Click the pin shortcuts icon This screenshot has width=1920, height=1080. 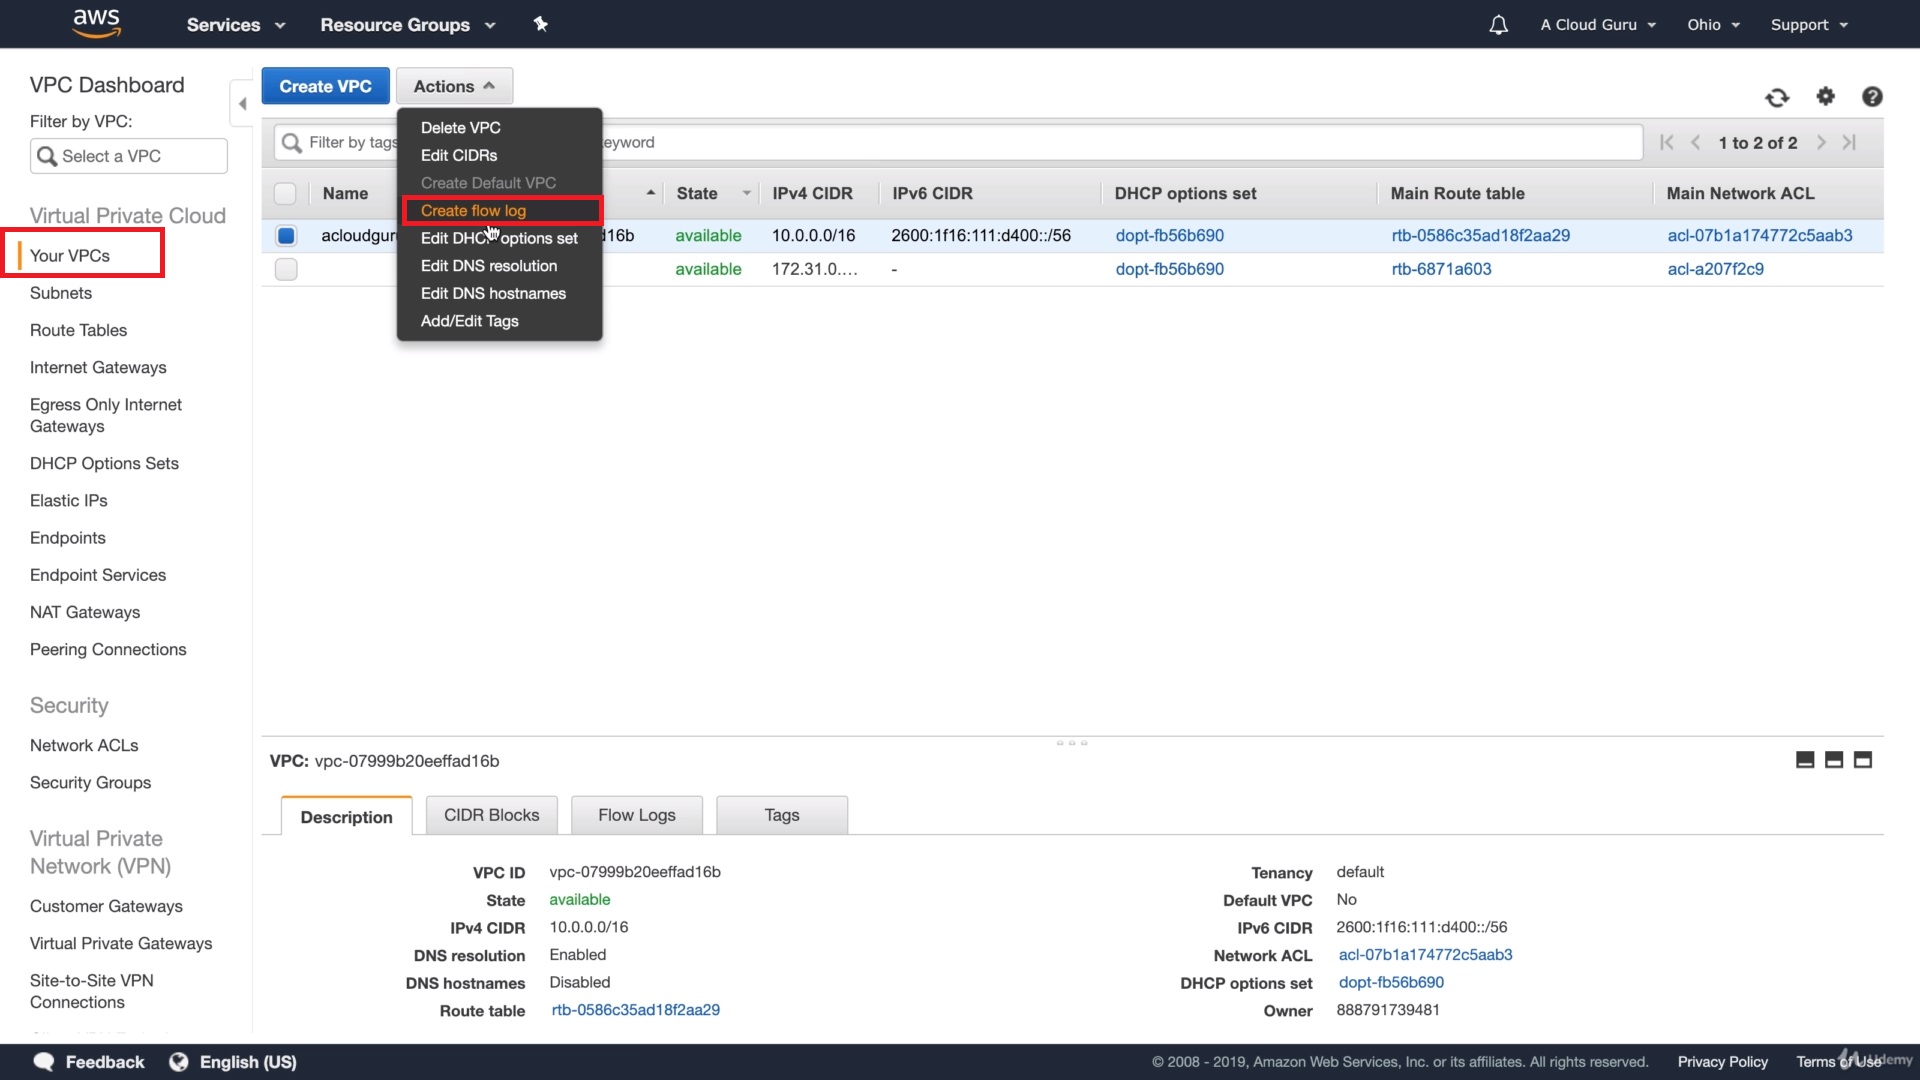click(541, 24)
